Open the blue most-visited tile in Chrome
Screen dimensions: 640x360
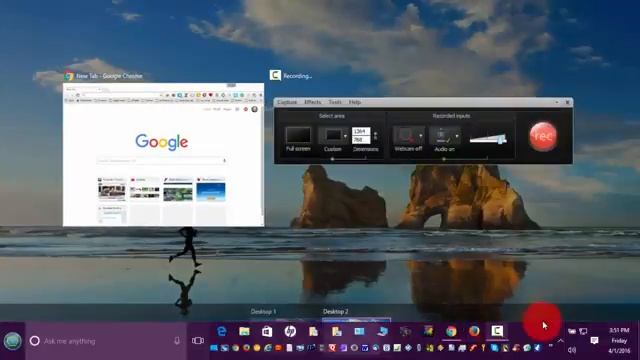211,192
